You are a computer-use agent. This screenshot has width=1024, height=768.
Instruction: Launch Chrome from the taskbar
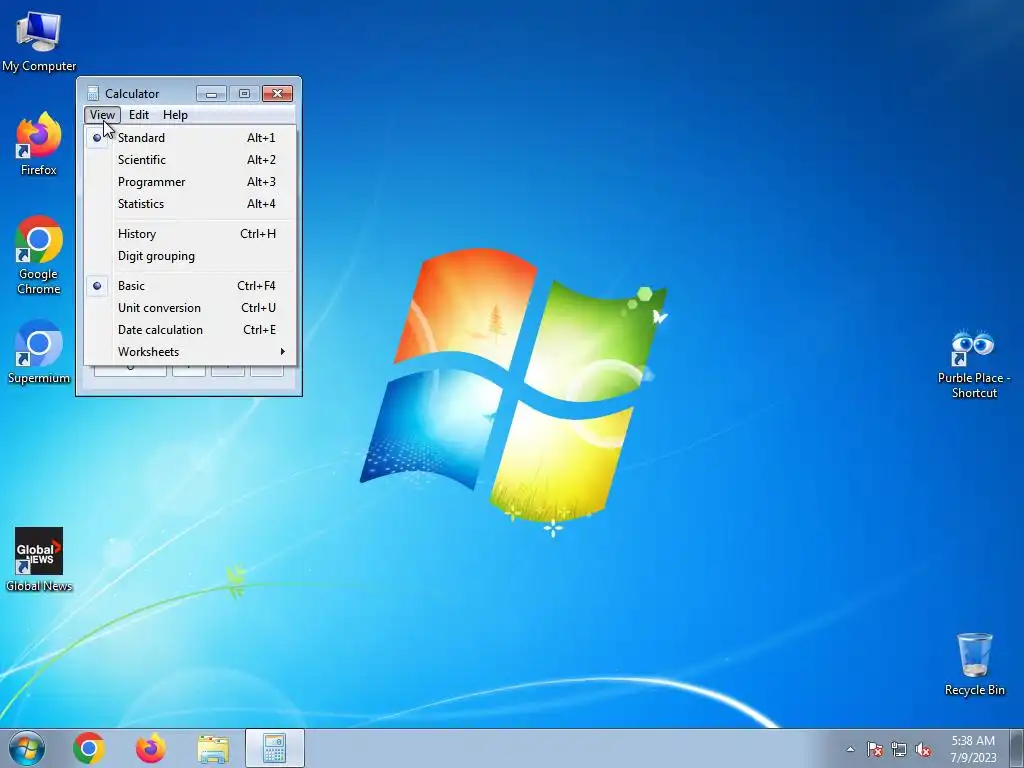coord(89,748)
